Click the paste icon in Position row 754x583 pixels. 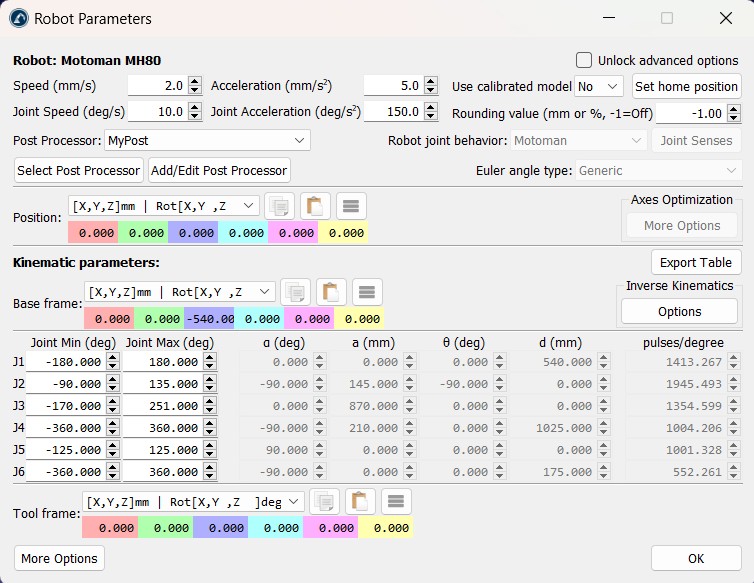[x=315, y=206]
